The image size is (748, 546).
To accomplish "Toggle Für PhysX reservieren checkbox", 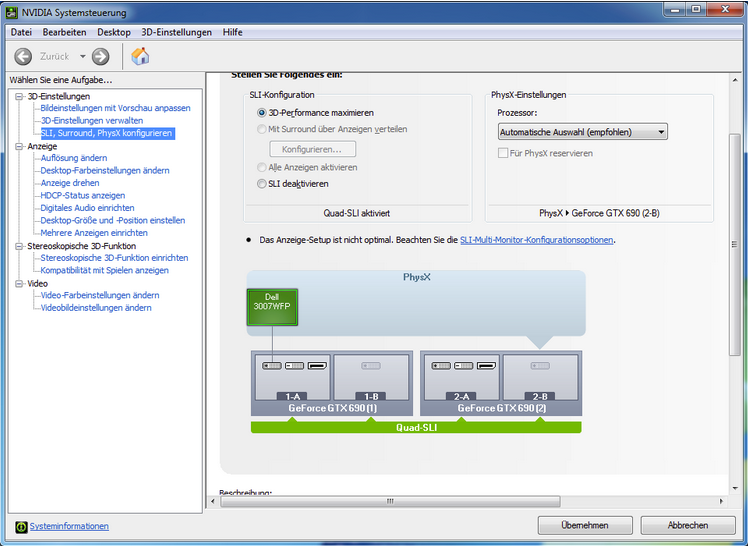I will coord(503,153).
